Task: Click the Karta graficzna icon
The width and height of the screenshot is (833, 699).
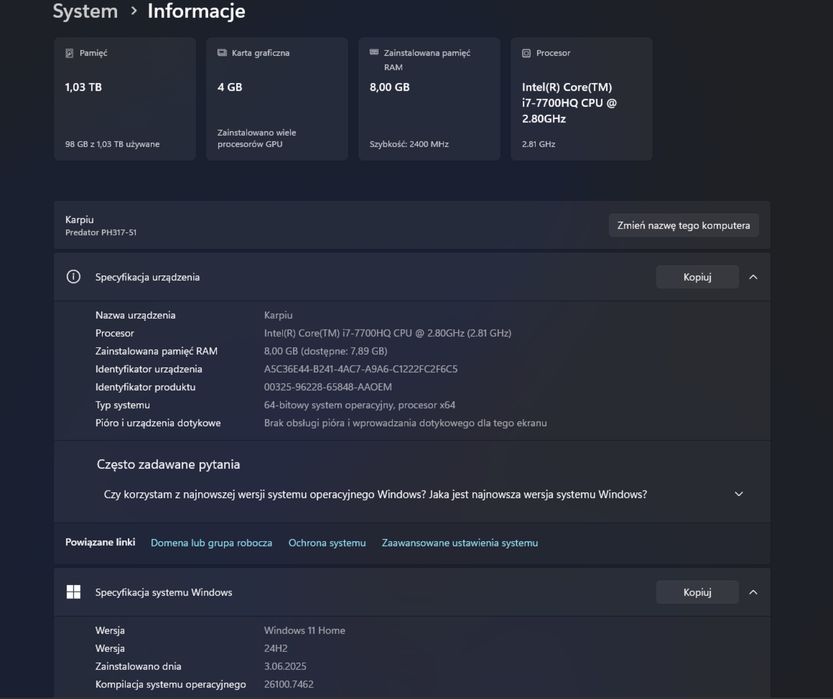Action: pos(222,53)
